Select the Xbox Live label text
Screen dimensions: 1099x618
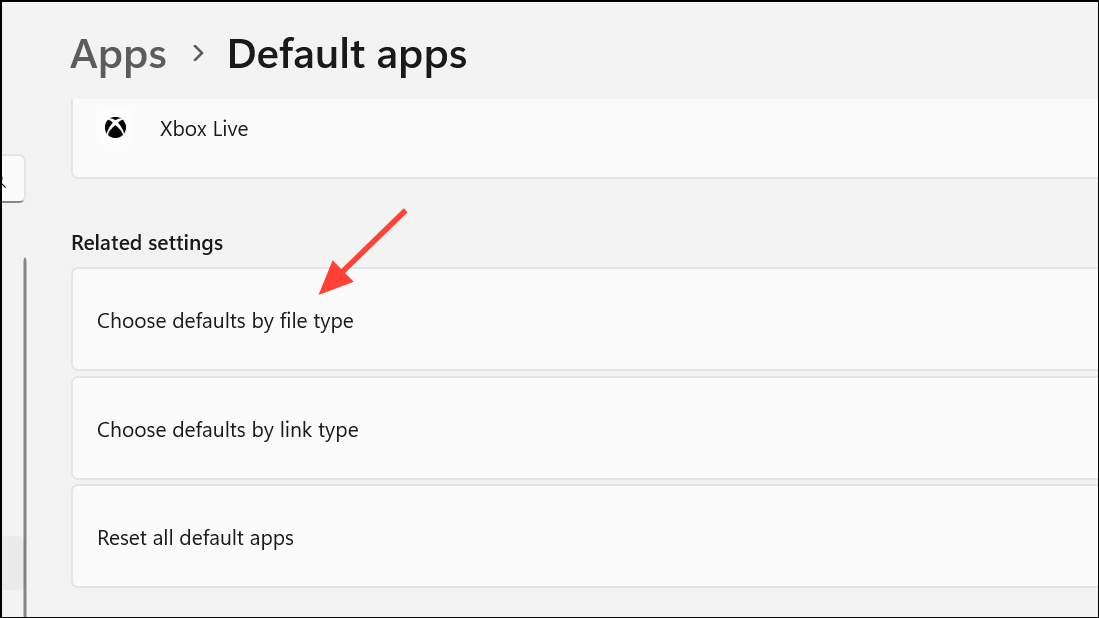[204, 129]
